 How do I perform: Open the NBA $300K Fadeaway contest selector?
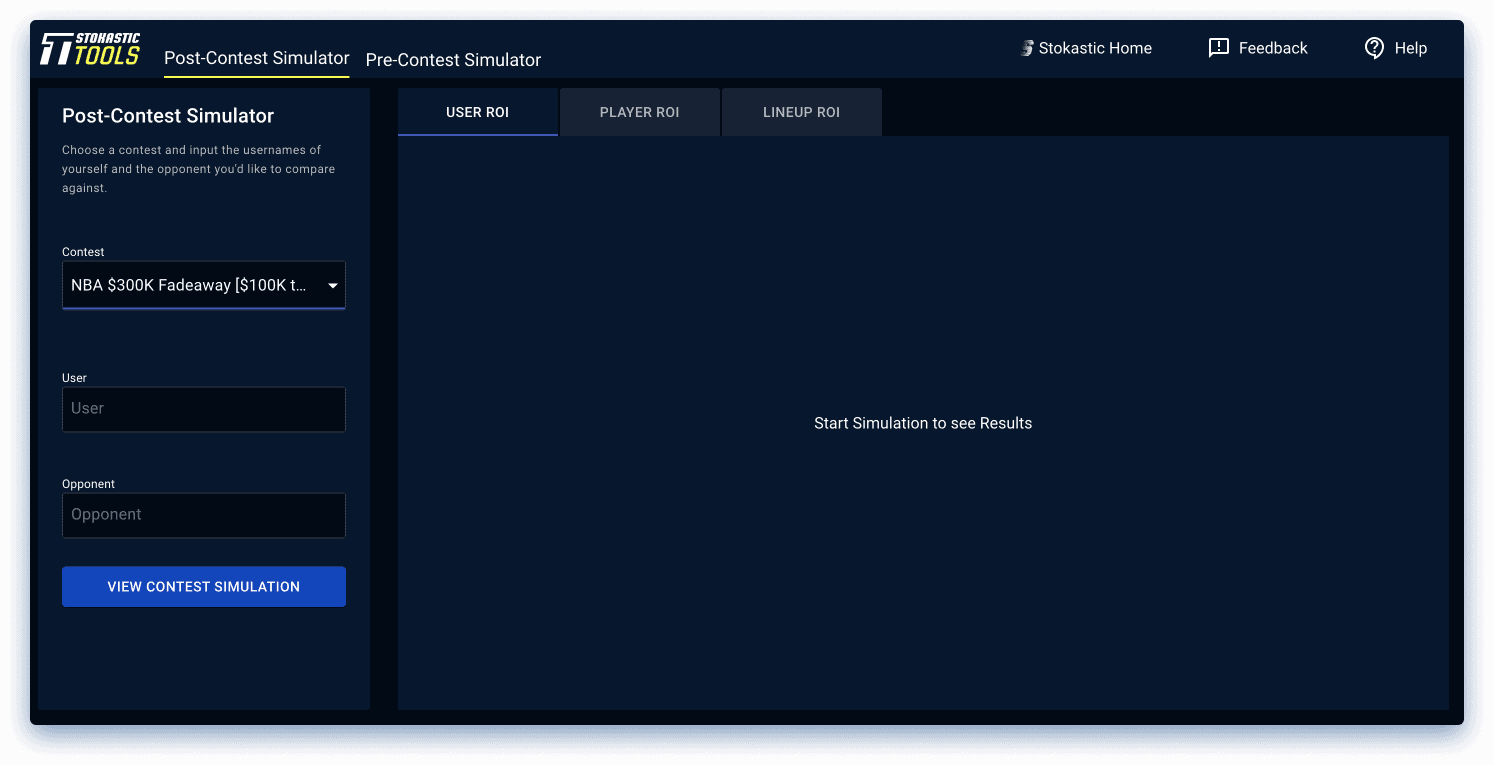(204, 285)
